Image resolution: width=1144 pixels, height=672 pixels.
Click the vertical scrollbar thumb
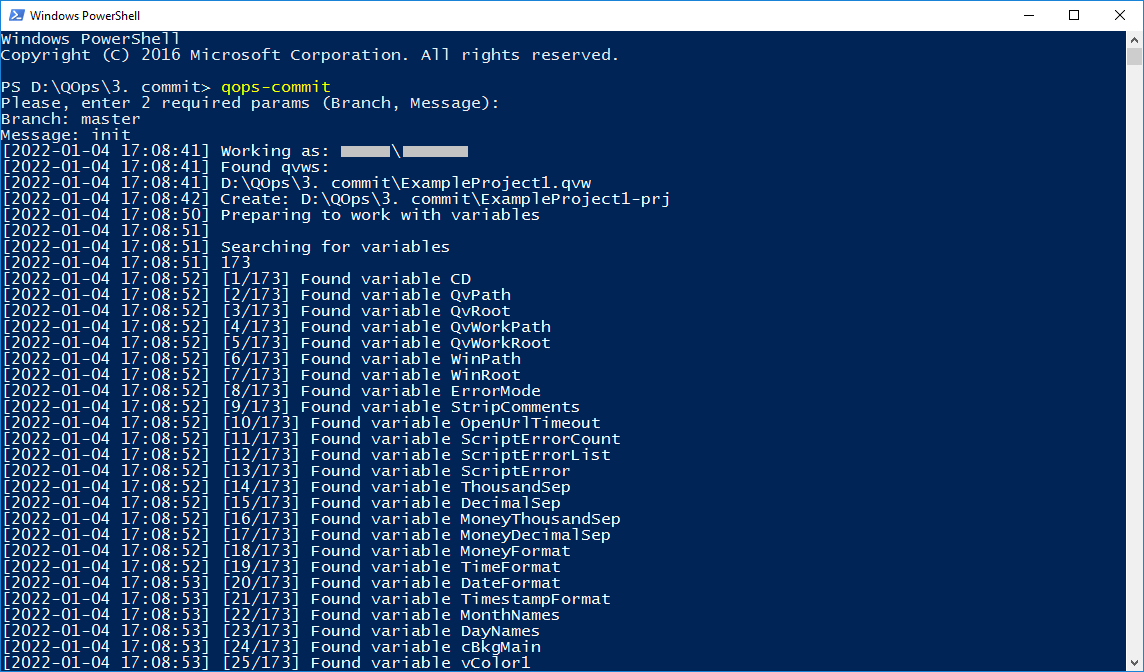tap(1135, 57)
